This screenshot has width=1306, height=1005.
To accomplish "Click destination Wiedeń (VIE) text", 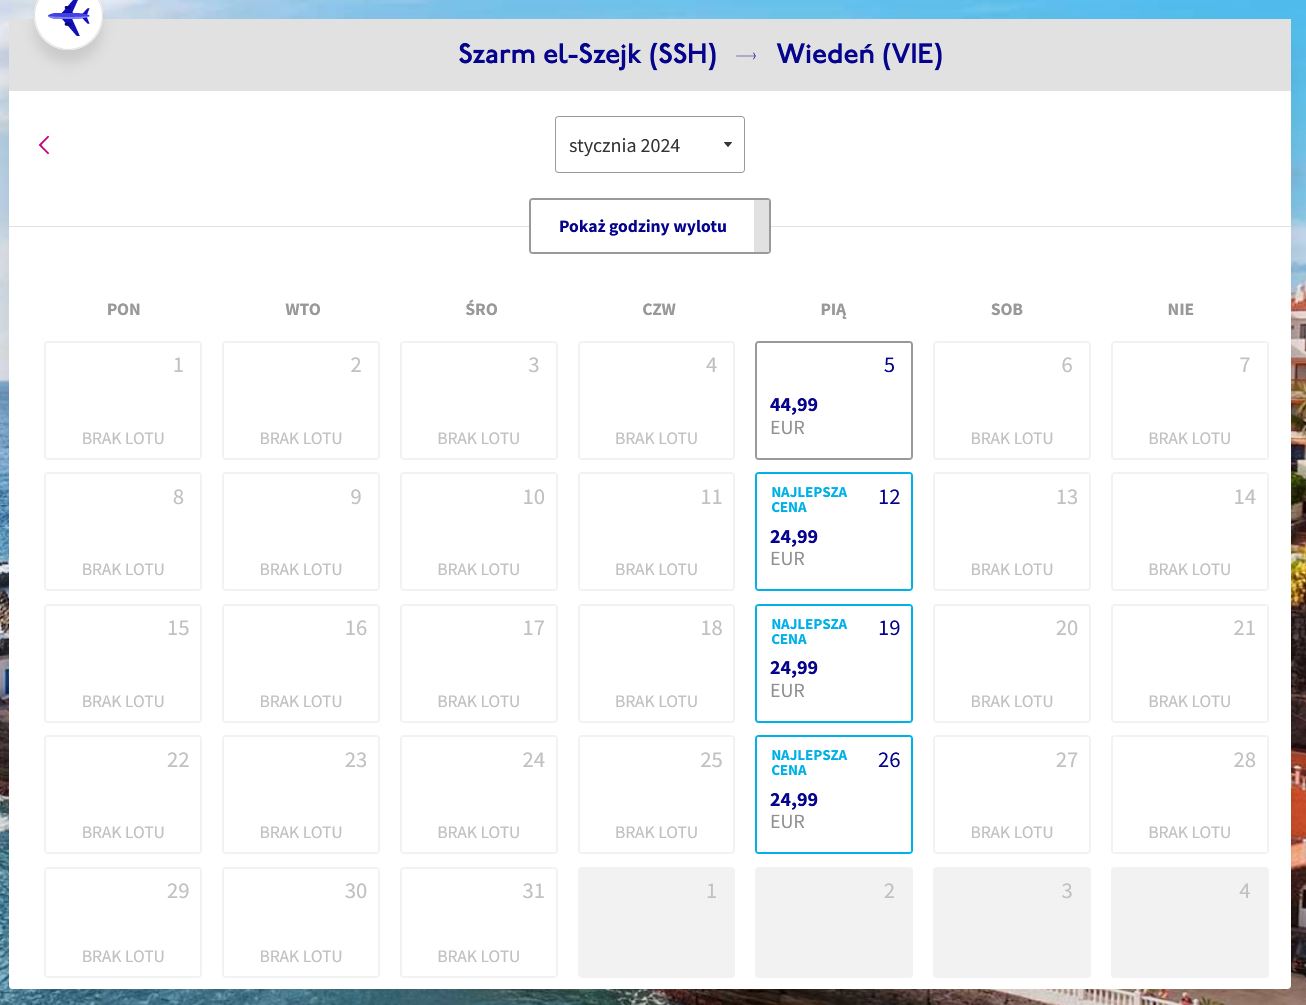I will [x=860, y=54].
